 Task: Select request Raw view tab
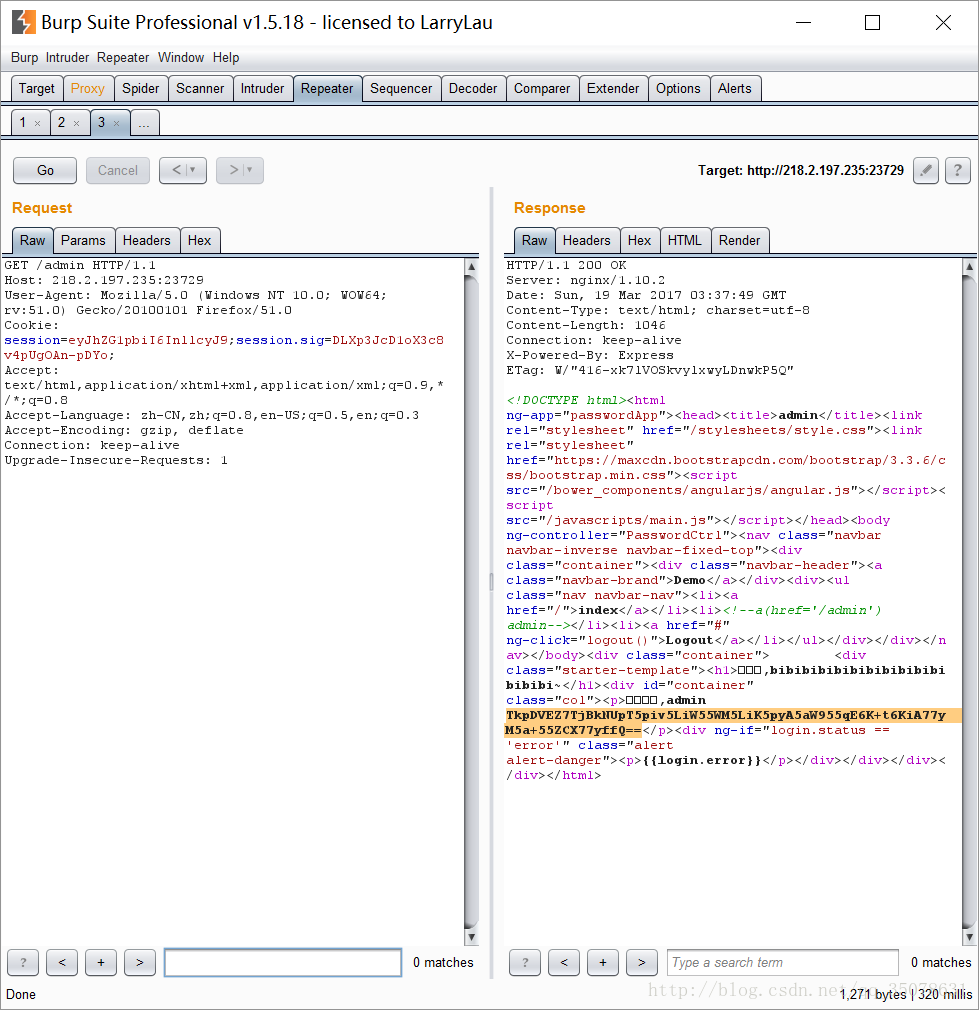pyautogui.click(x=32, y=240)
